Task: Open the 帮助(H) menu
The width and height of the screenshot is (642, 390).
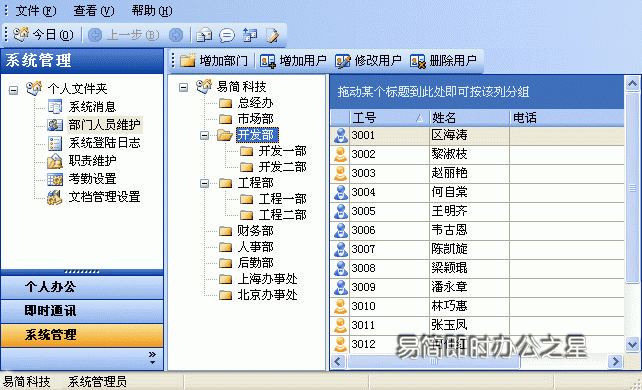Action: [x=152, y=11]
